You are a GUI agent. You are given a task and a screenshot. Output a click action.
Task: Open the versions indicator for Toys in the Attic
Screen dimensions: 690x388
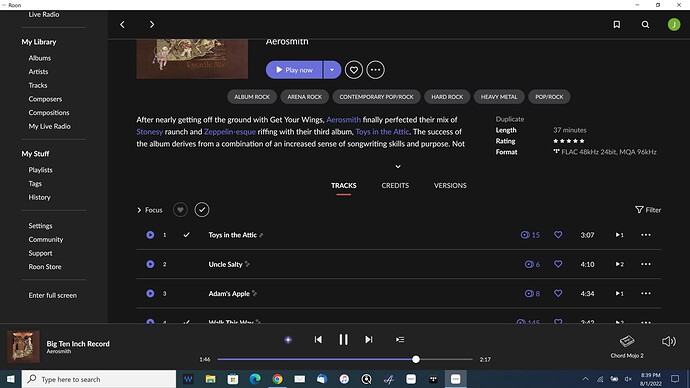point(620,235)
